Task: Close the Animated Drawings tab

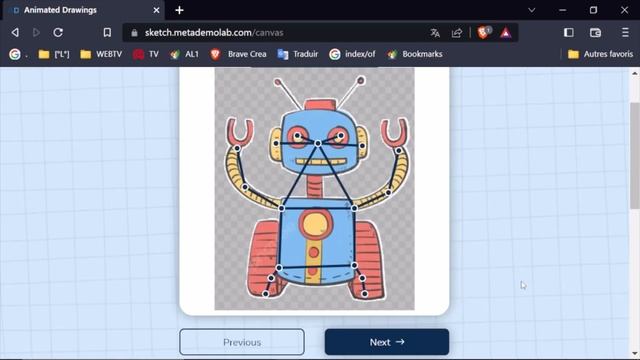Action: 156,10
